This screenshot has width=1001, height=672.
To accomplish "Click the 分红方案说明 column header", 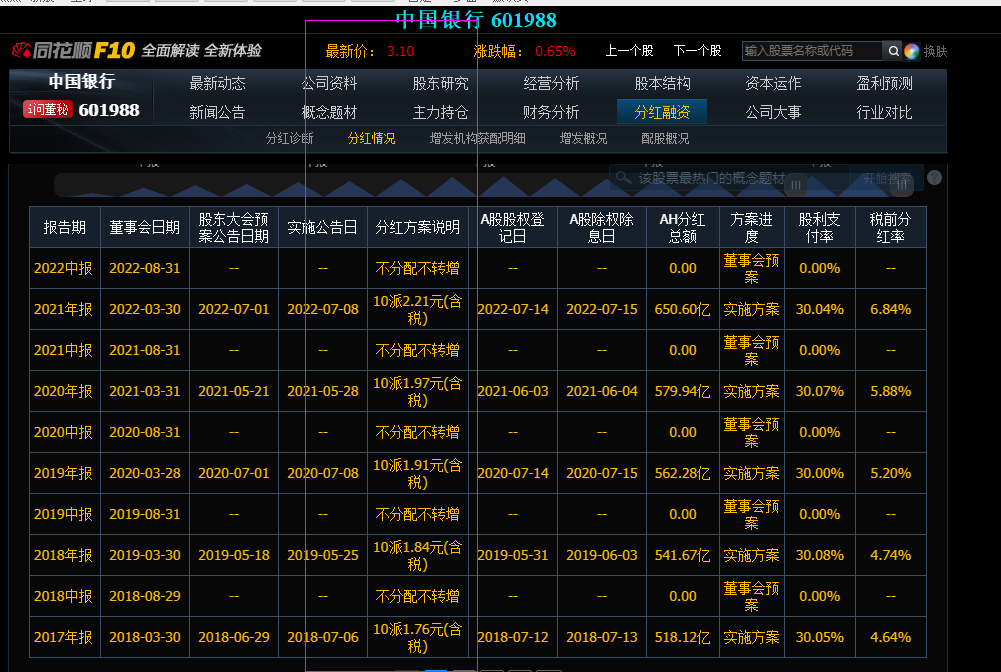I will click(x=418, y=227).
